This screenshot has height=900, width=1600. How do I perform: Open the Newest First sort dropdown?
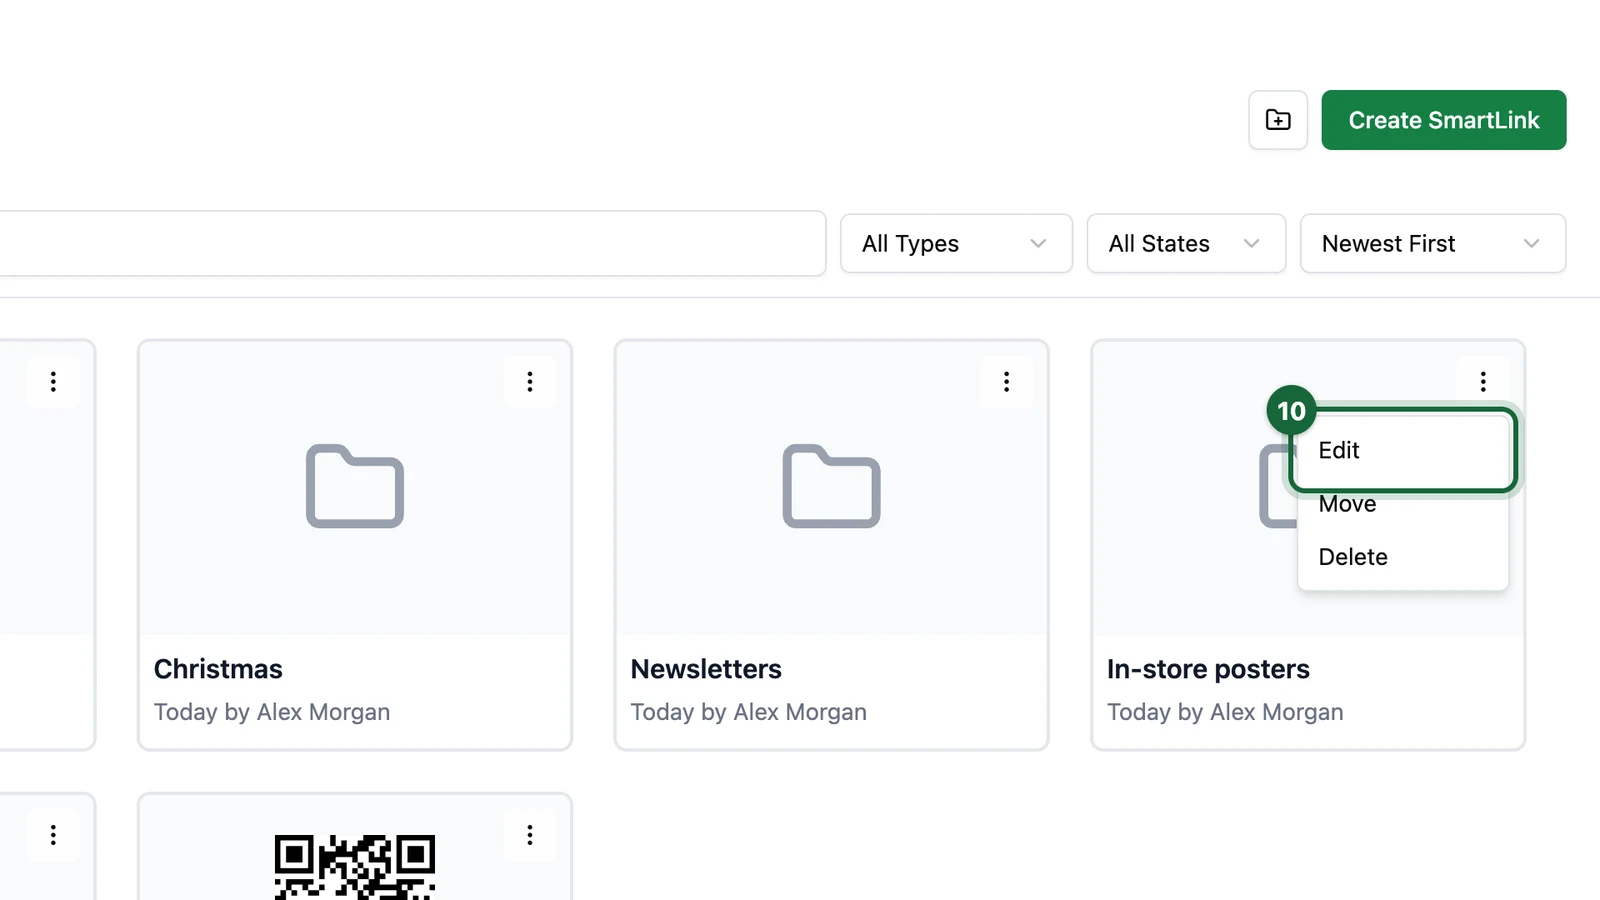1433,243
